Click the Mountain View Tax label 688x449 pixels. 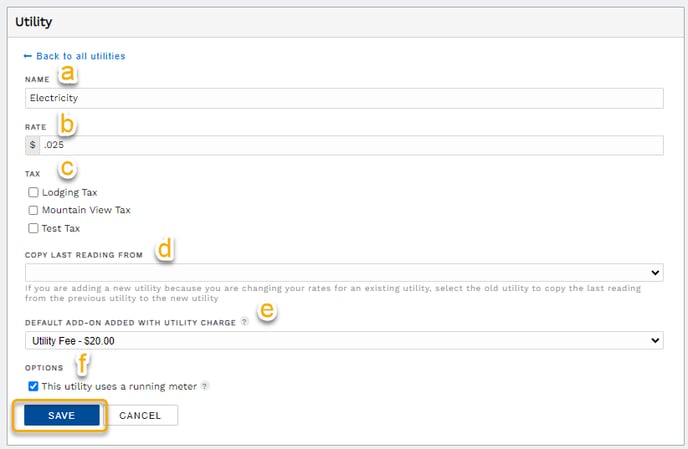[86, 210]
